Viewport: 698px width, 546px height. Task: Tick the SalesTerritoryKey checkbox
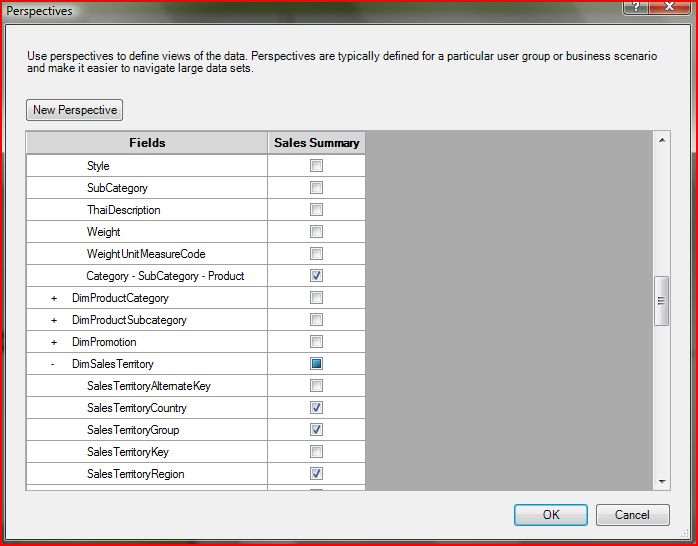coord(316,452)
